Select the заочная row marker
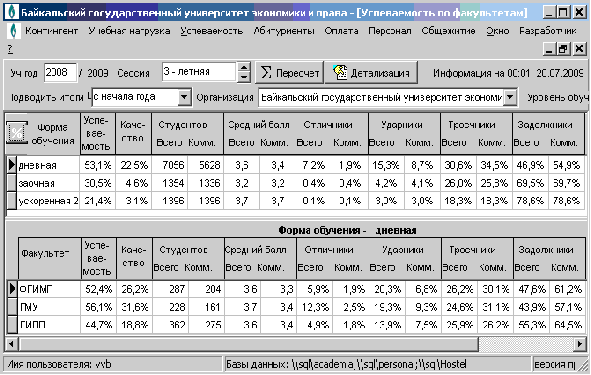This screenshot has width=591, height=375. click(x=11, y=183)
